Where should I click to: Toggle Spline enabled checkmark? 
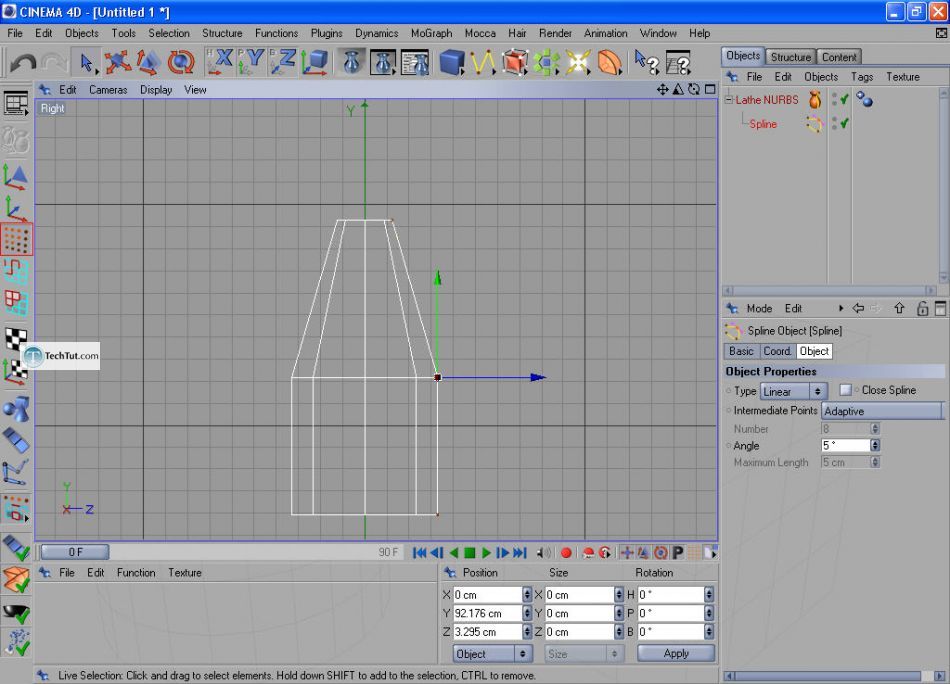tap(845, 123)
